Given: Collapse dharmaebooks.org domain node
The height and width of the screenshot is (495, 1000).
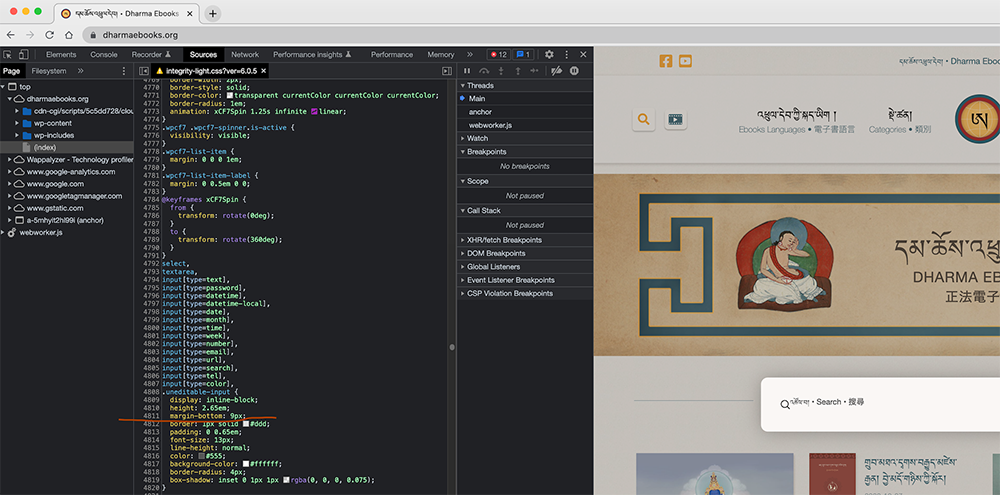Looking at the screenshot, I should 10,99.
